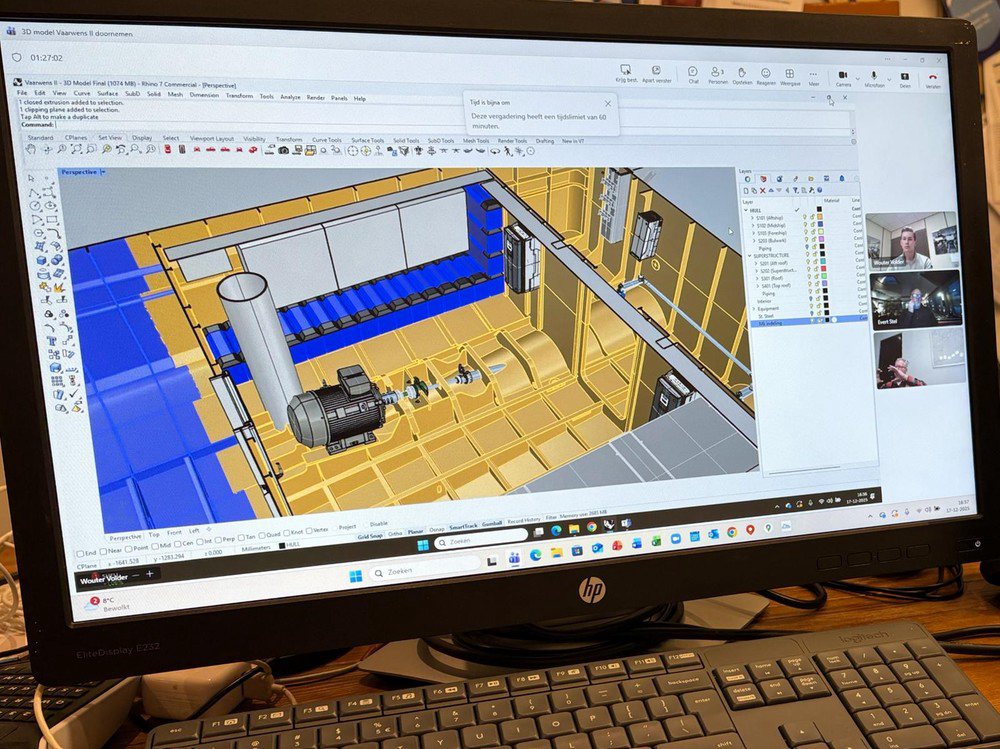Open the Teams Chat icon

click(692, 73)
